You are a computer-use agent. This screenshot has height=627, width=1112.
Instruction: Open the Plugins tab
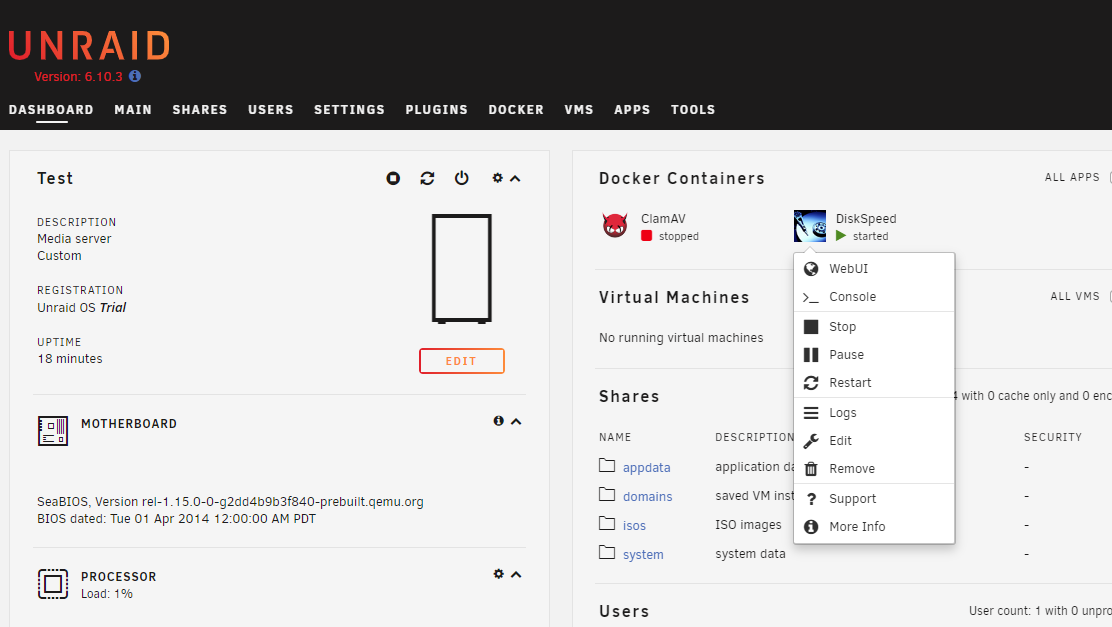(437, 110)
